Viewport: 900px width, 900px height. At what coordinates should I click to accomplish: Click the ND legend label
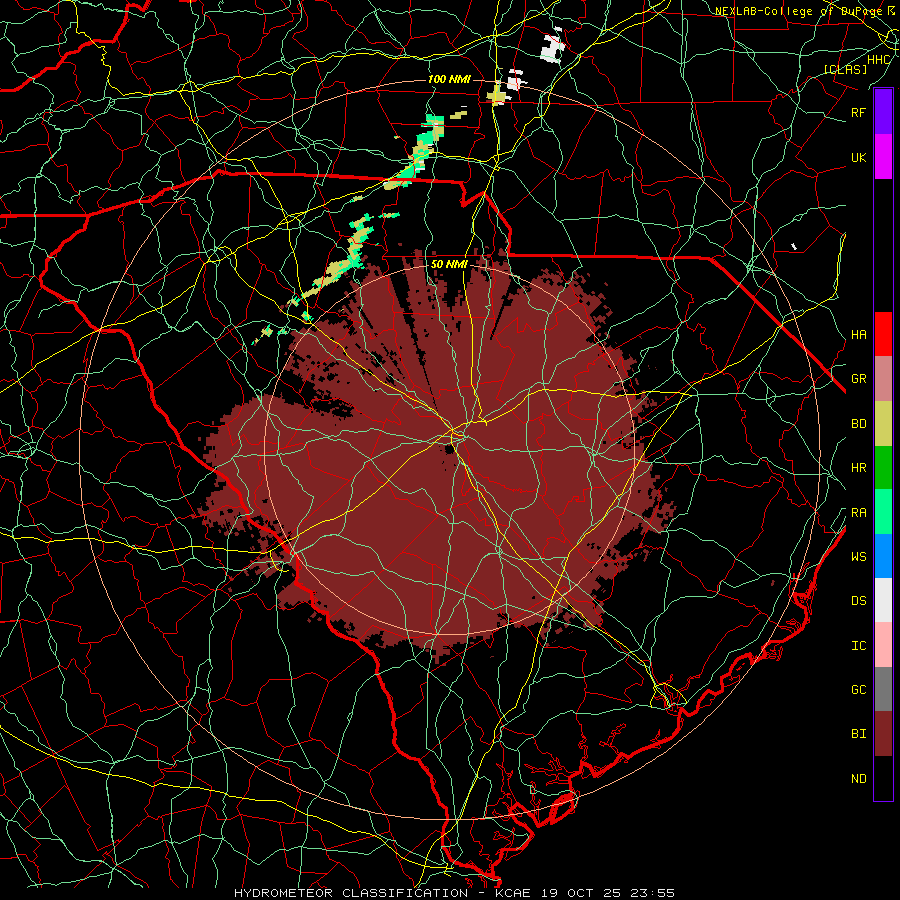coord(858,779)
